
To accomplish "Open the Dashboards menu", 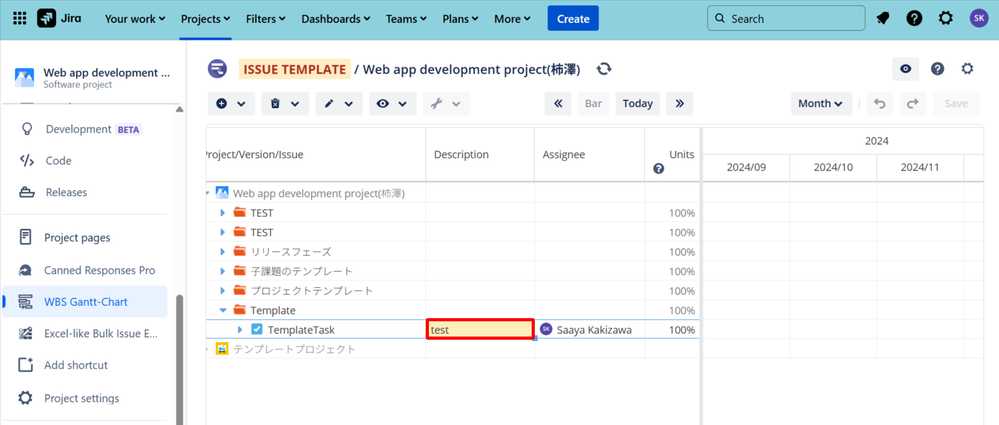I will [x=335, y=18].
